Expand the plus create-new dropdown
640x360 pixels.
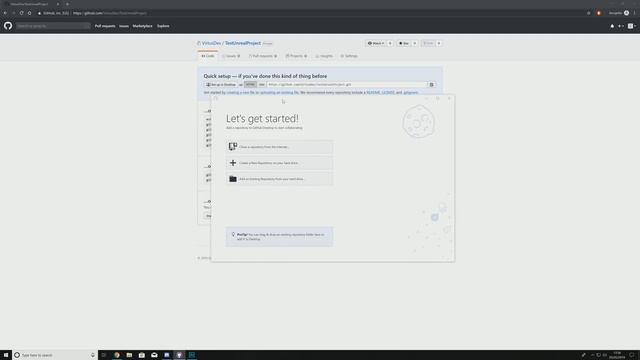(x=621, y=26)
